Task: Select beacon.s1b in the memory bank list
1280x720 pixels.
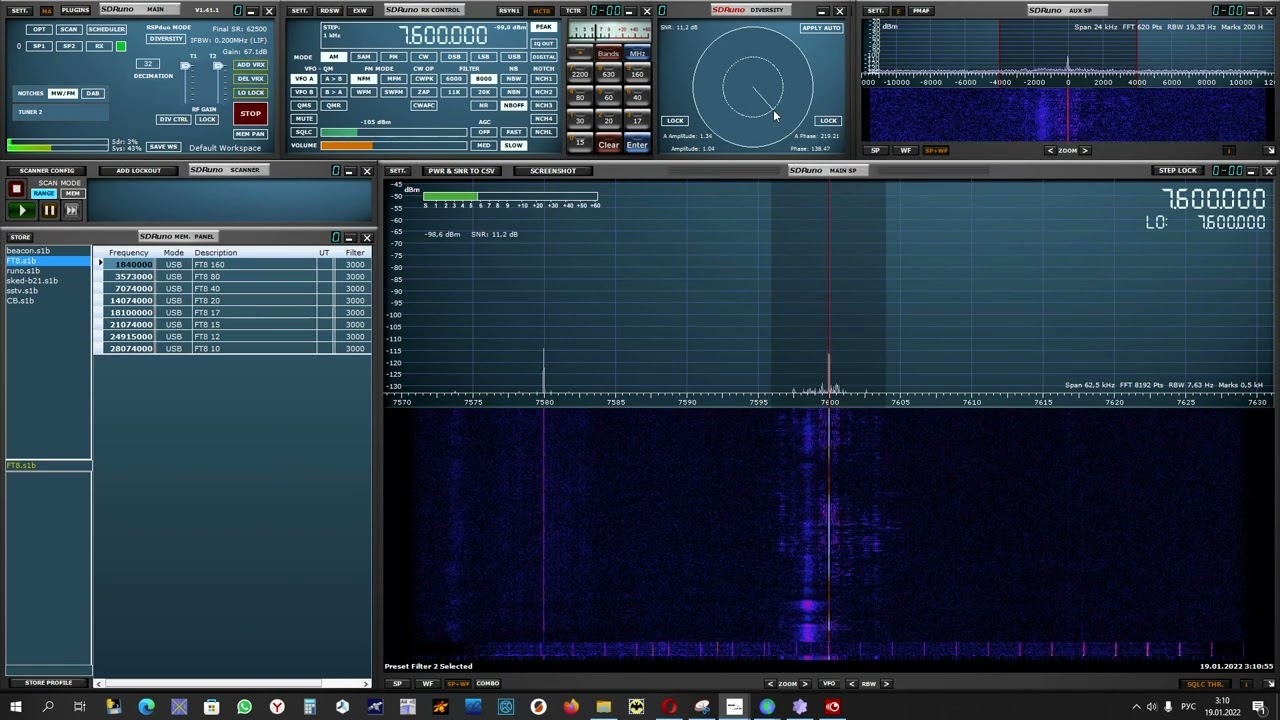Action: point(28,251)
